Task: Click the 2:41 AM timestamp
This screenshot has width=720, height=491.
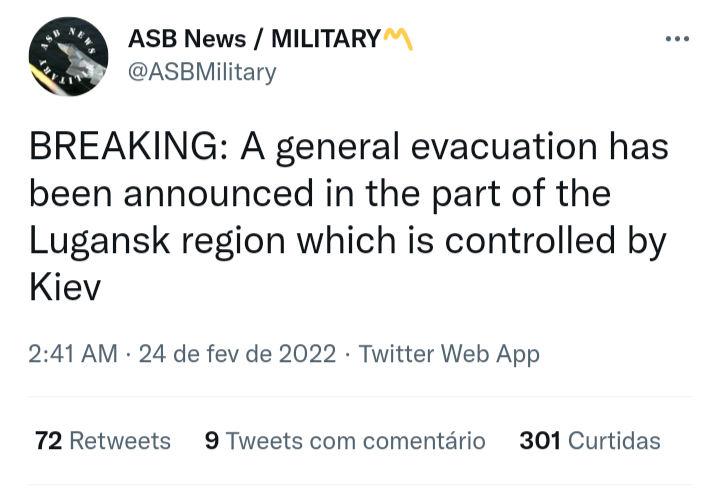Action: click(74, 354)
